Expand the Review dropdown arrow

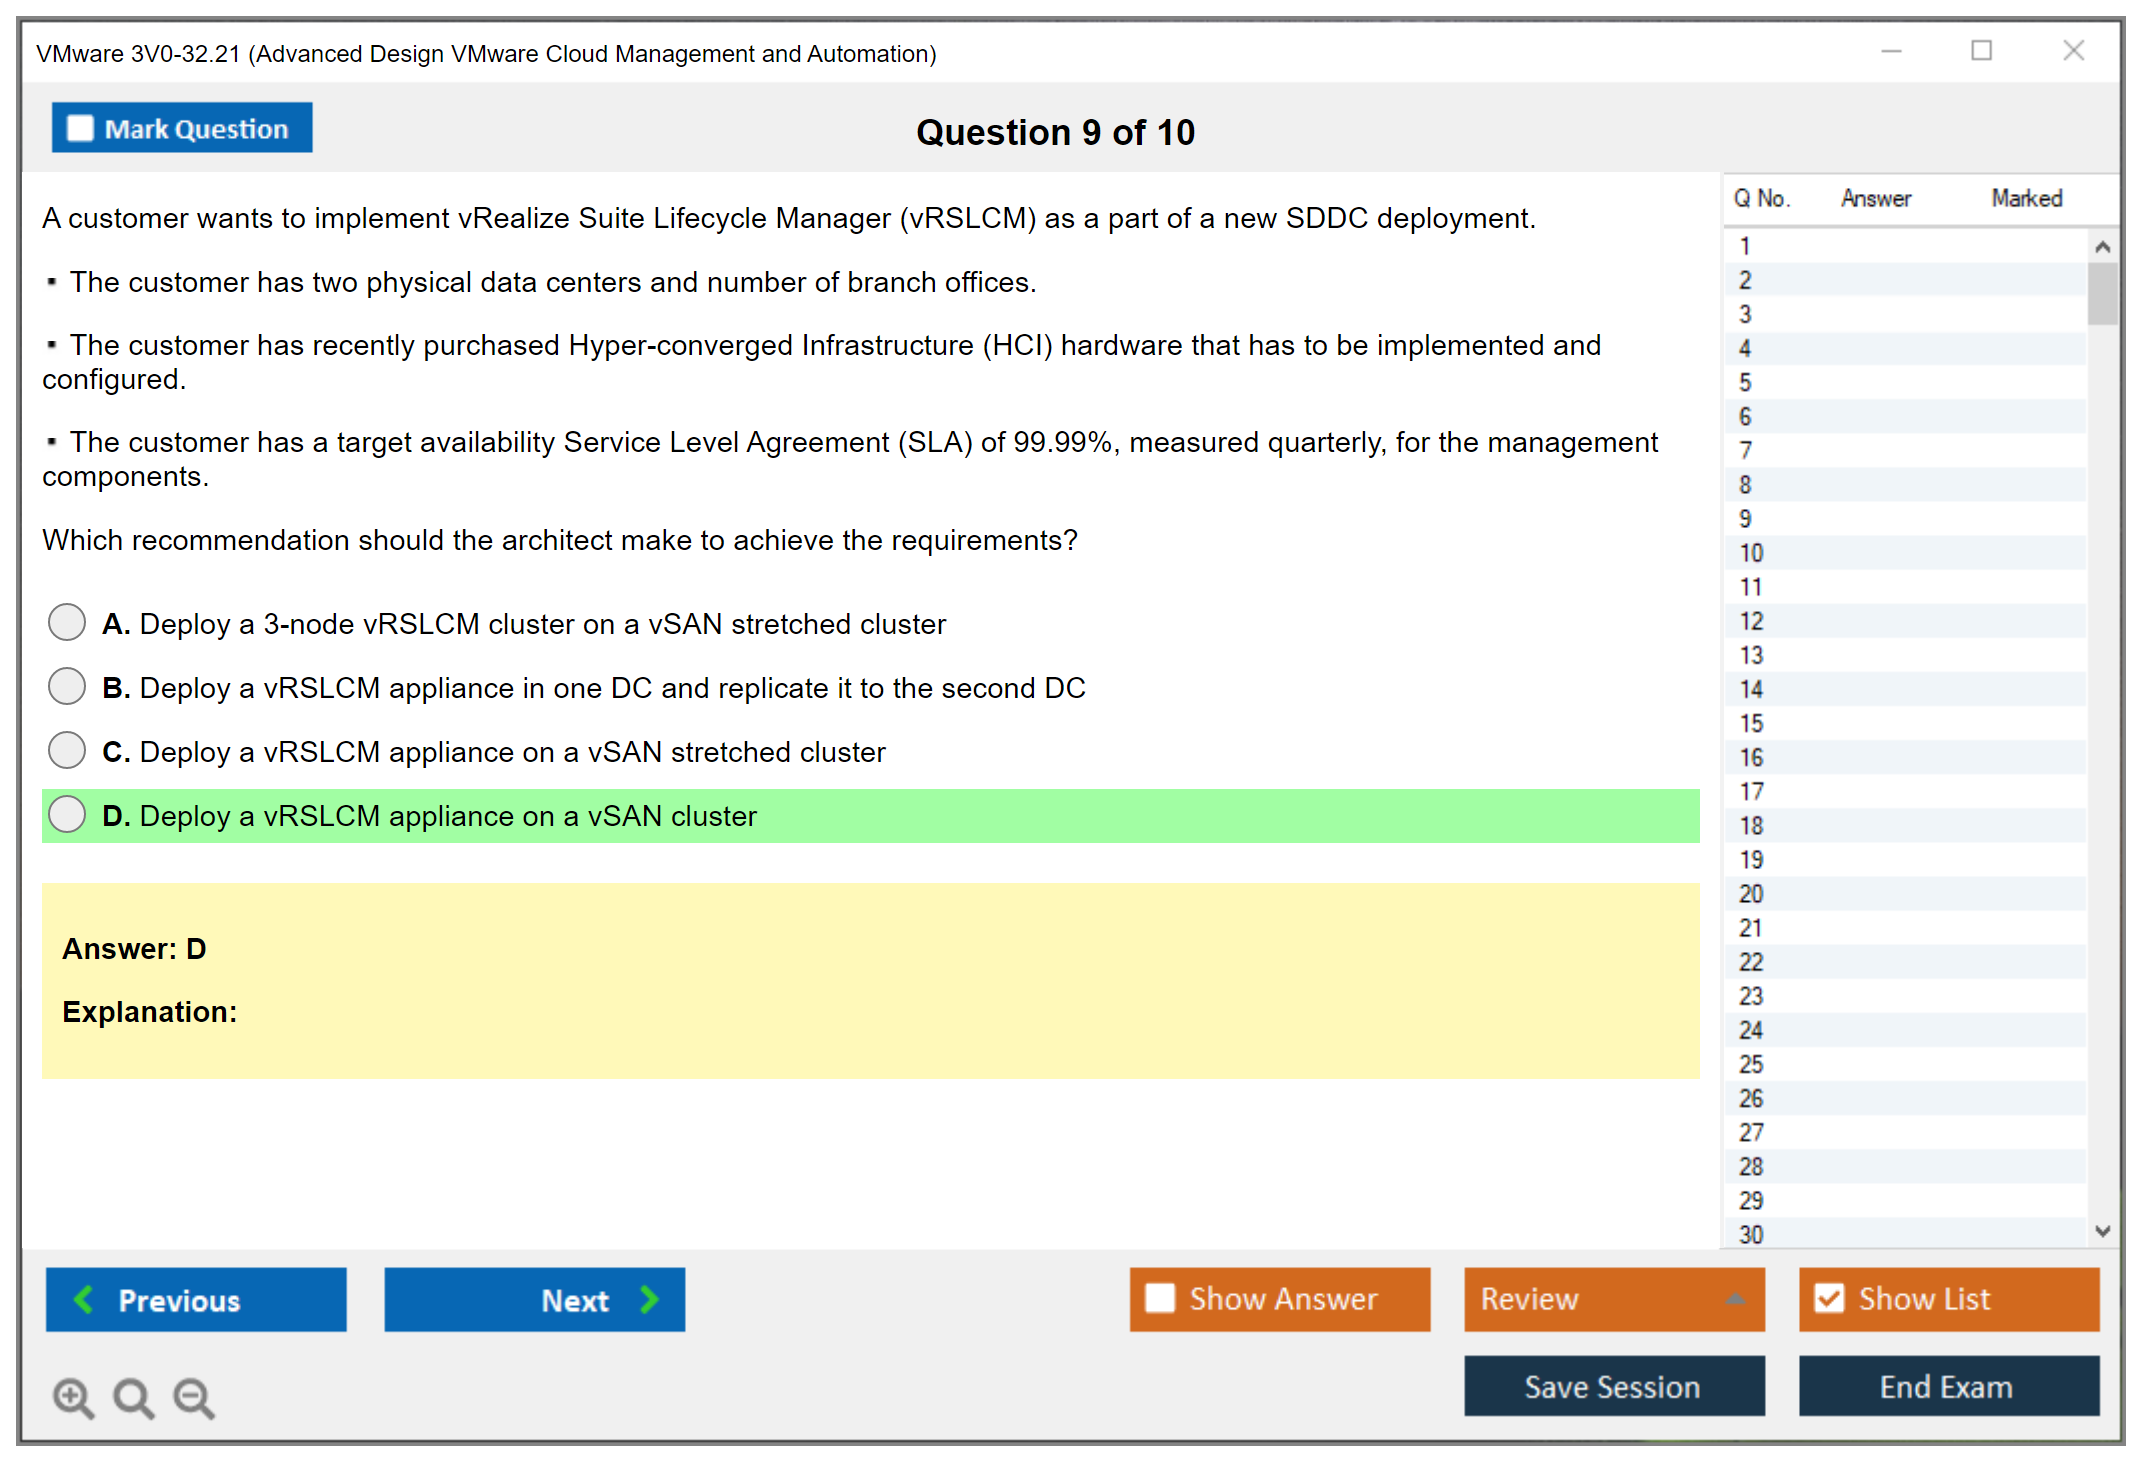pos(1735,1299)
